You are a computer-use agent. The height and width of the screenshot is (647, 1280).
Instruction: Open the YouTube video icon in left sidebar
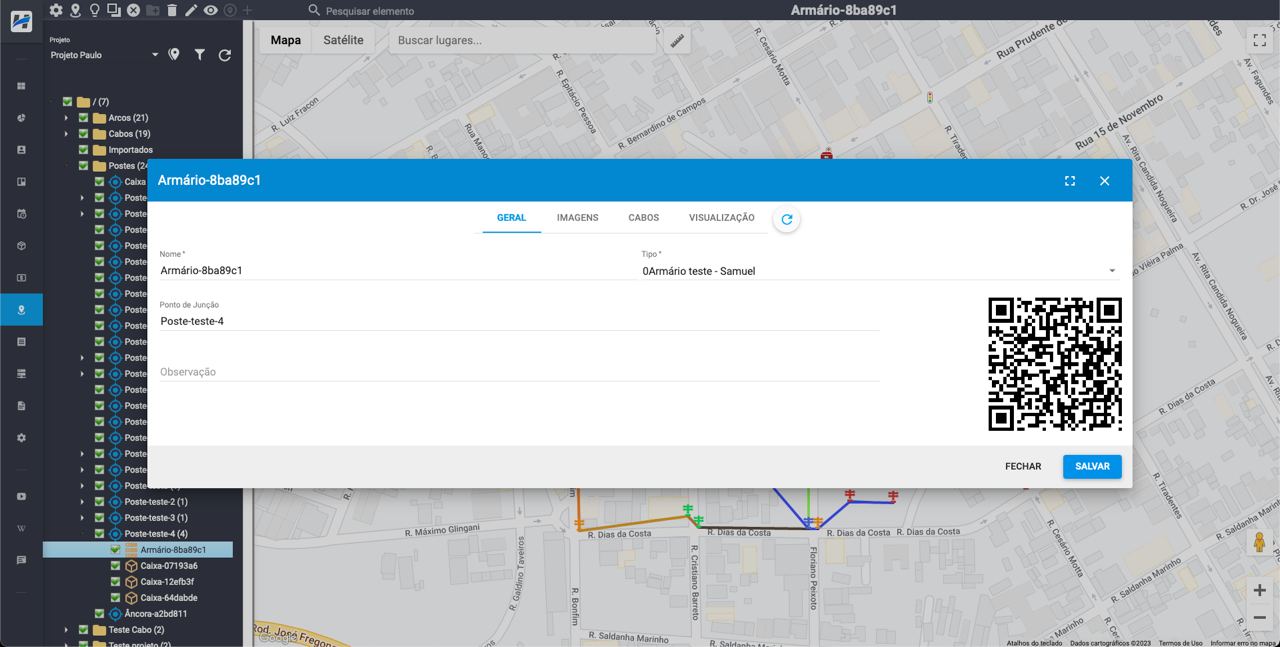[21, 497]
